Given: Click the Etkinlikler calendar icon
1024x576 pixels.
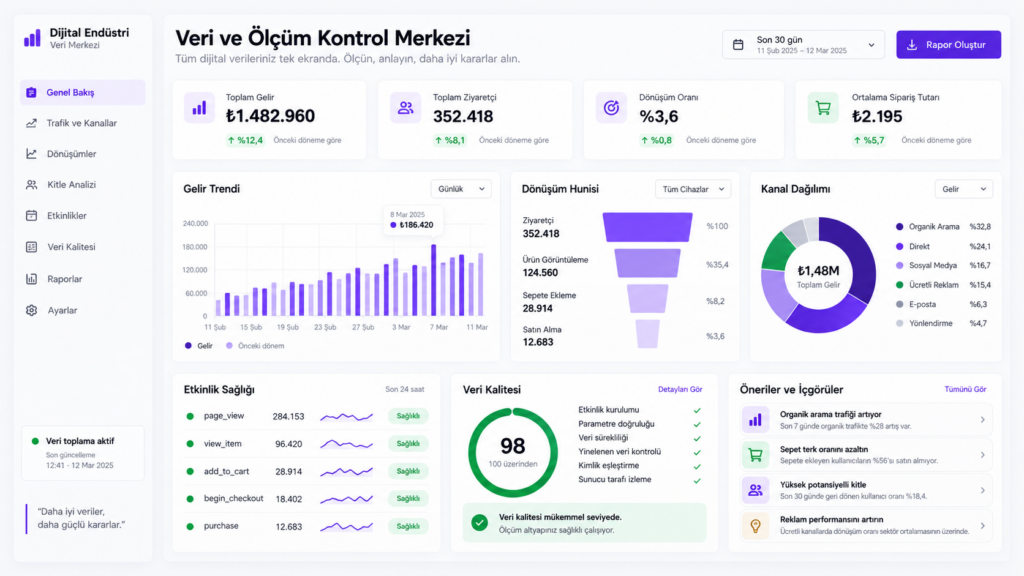Looking at the screenshot, I should tap(31, 216).
